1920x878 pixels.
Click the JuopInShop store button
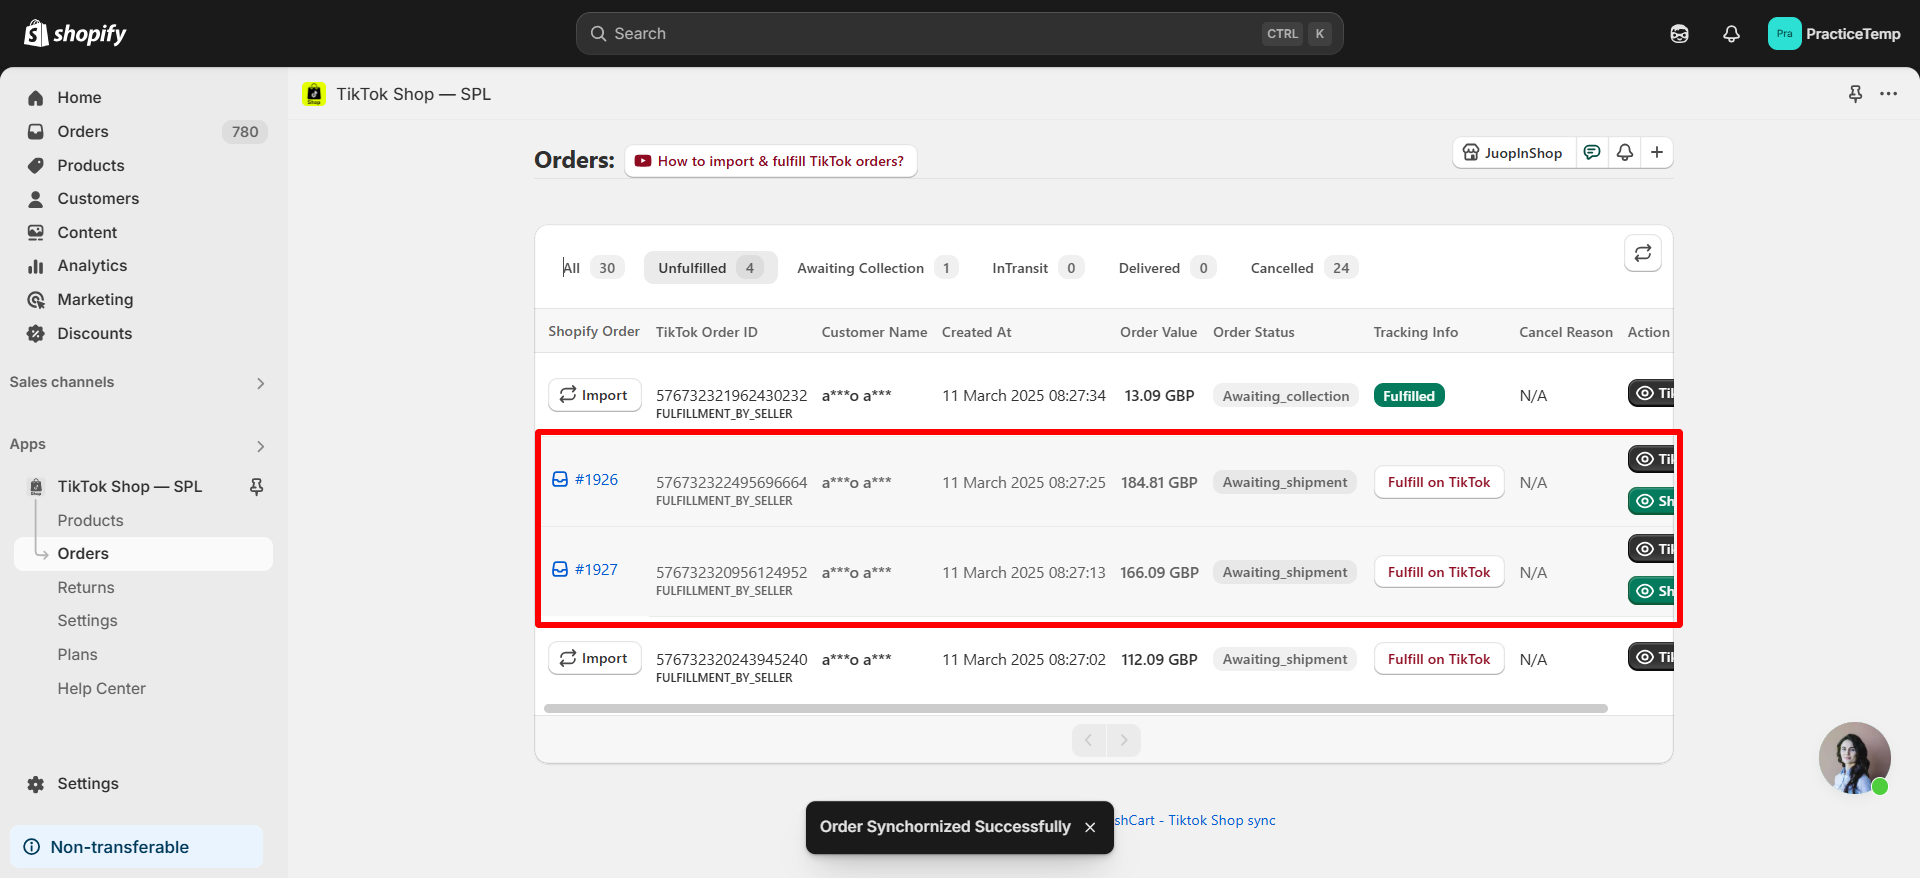pyautogui.click(x=1513, y=153)
